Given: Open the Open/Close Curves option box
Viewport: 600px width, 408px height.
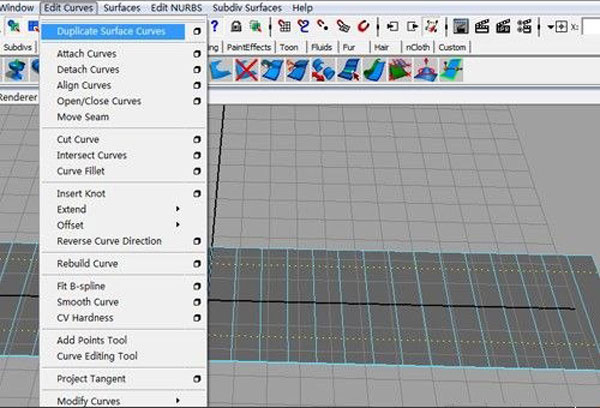Looking at the screenshot, I should tap(197, 101).
